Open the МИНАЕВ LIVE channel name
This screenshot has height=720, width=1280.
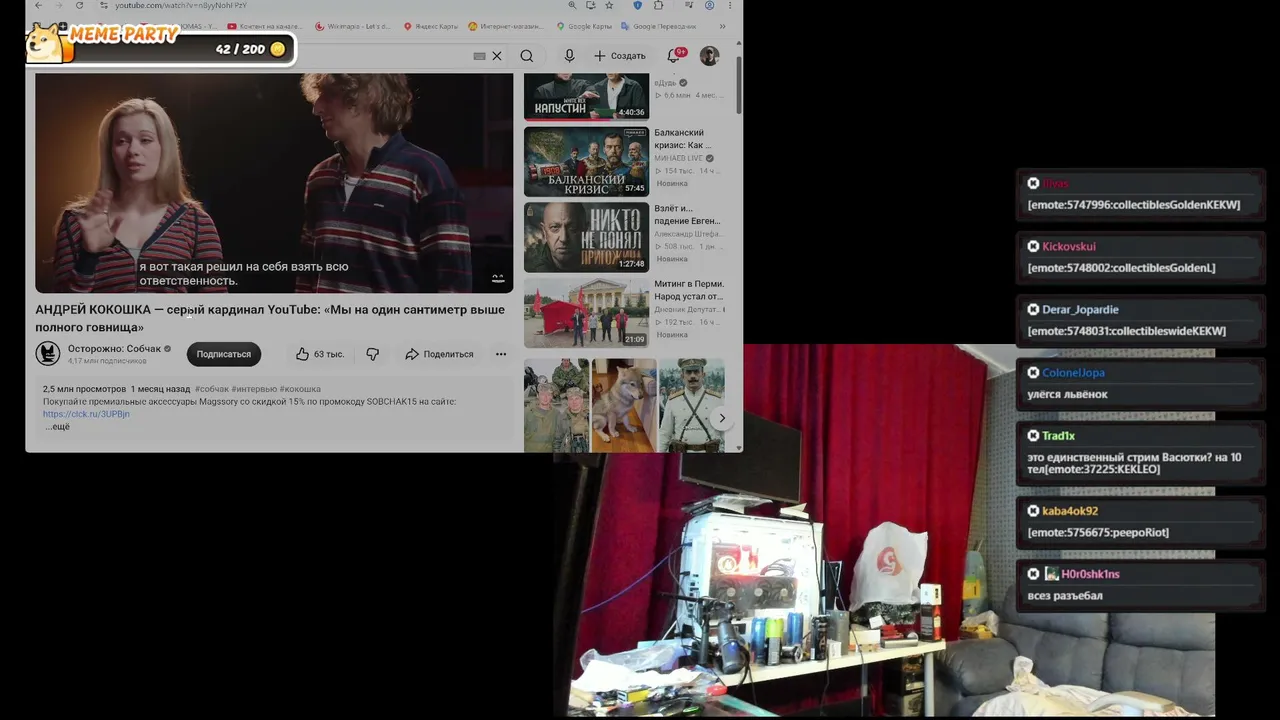point(679,158)
